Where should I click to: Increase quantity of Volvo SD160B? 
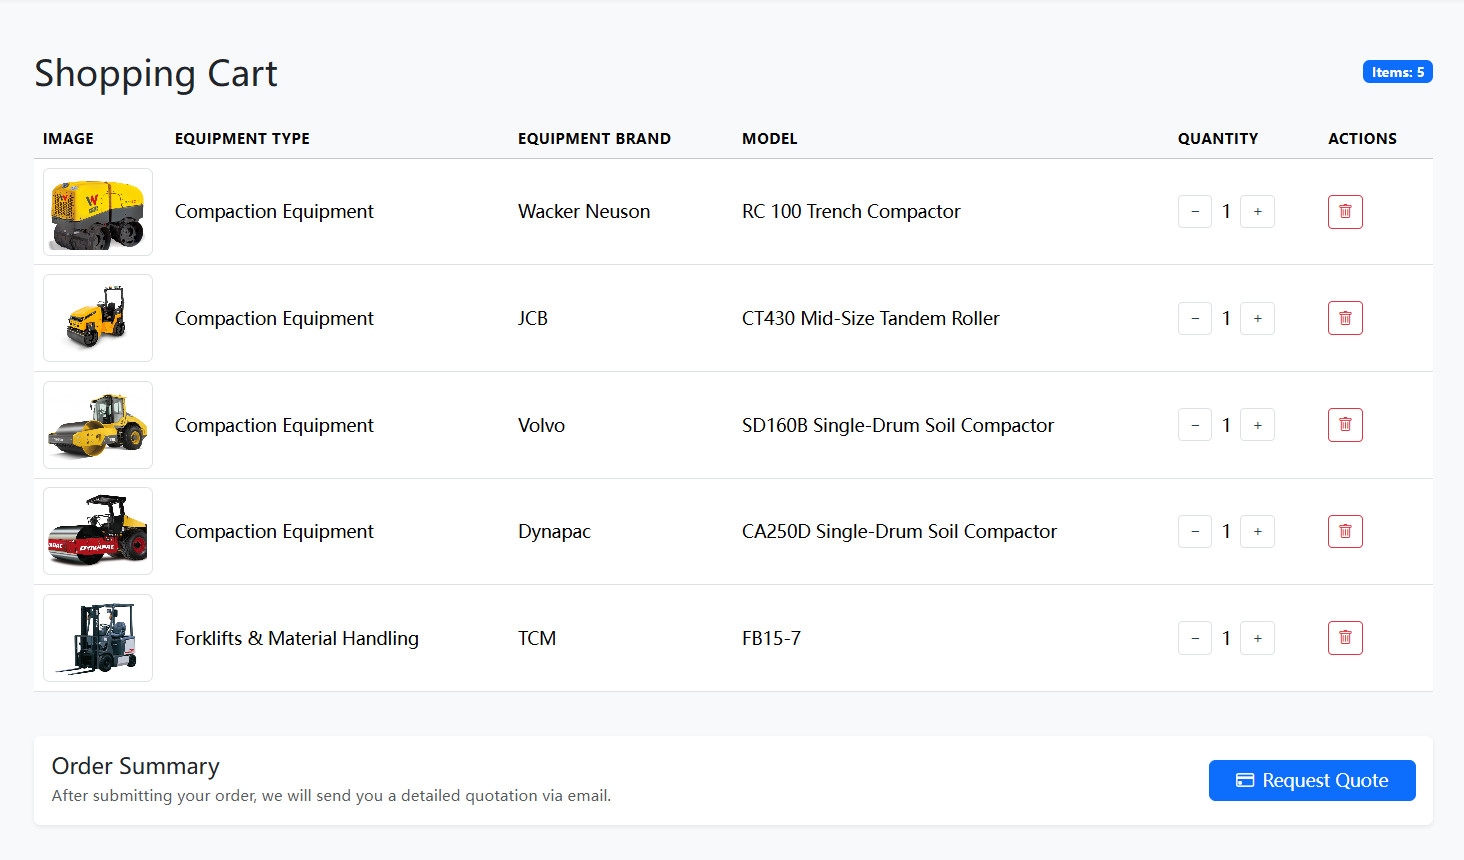pos(1257,425)
